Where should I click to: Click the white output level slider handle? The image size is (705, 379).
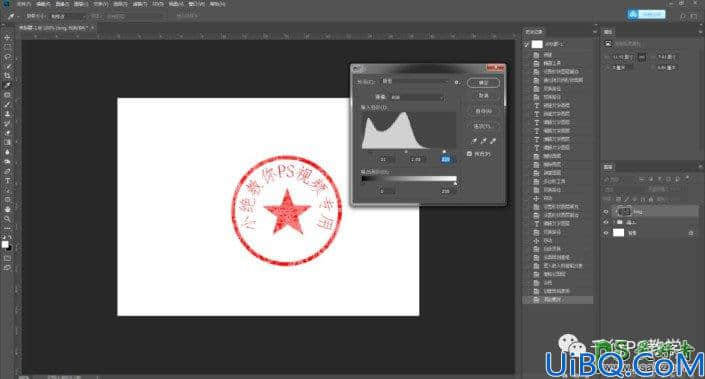(x=455, y=184)
